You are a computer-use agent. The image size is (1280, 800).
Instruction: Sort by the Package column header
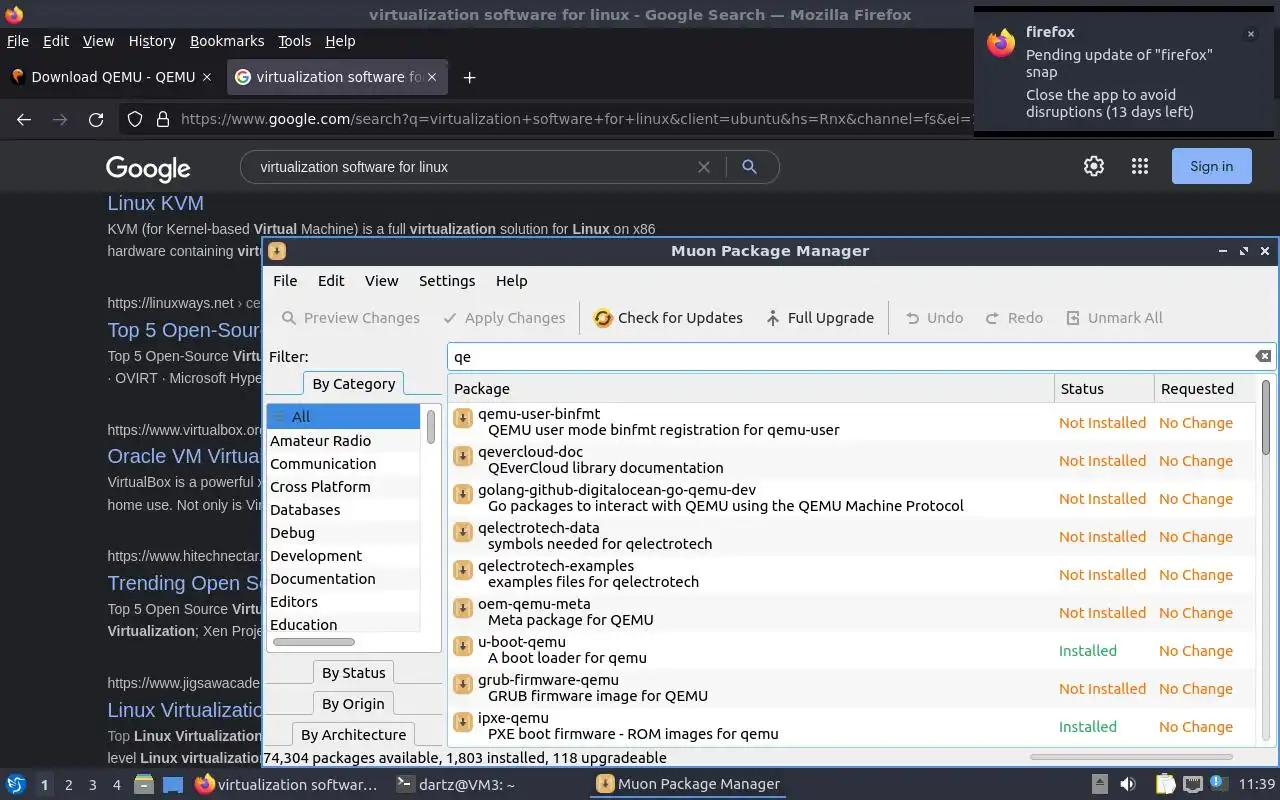(x=751, y=389)
